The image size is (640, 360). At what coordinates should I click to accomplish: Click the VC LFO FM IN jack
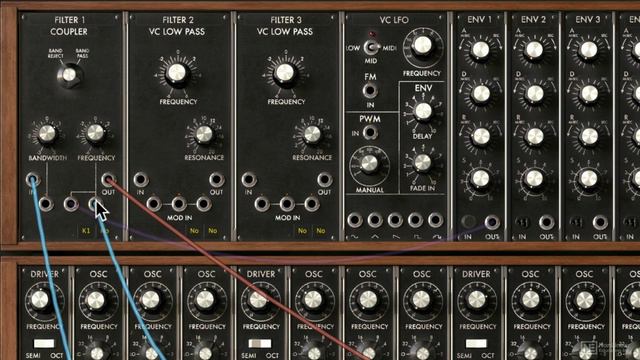point(370,90)
